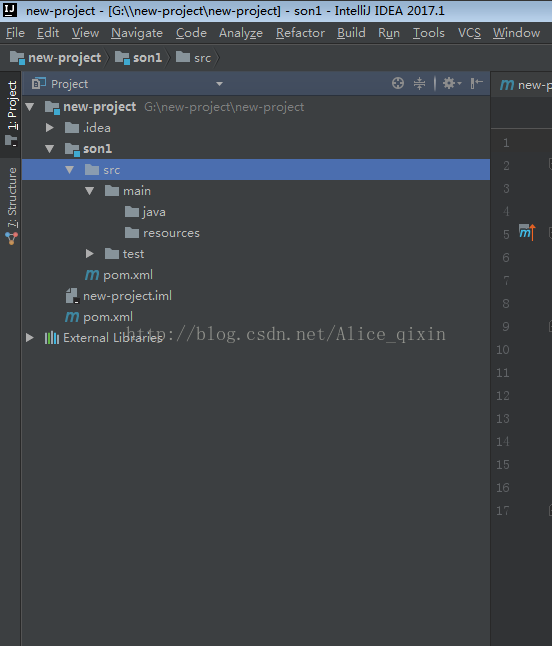This screenshot has width=552, height=646.
Task: Open the Build menu
Action: [x=351, y=33]
